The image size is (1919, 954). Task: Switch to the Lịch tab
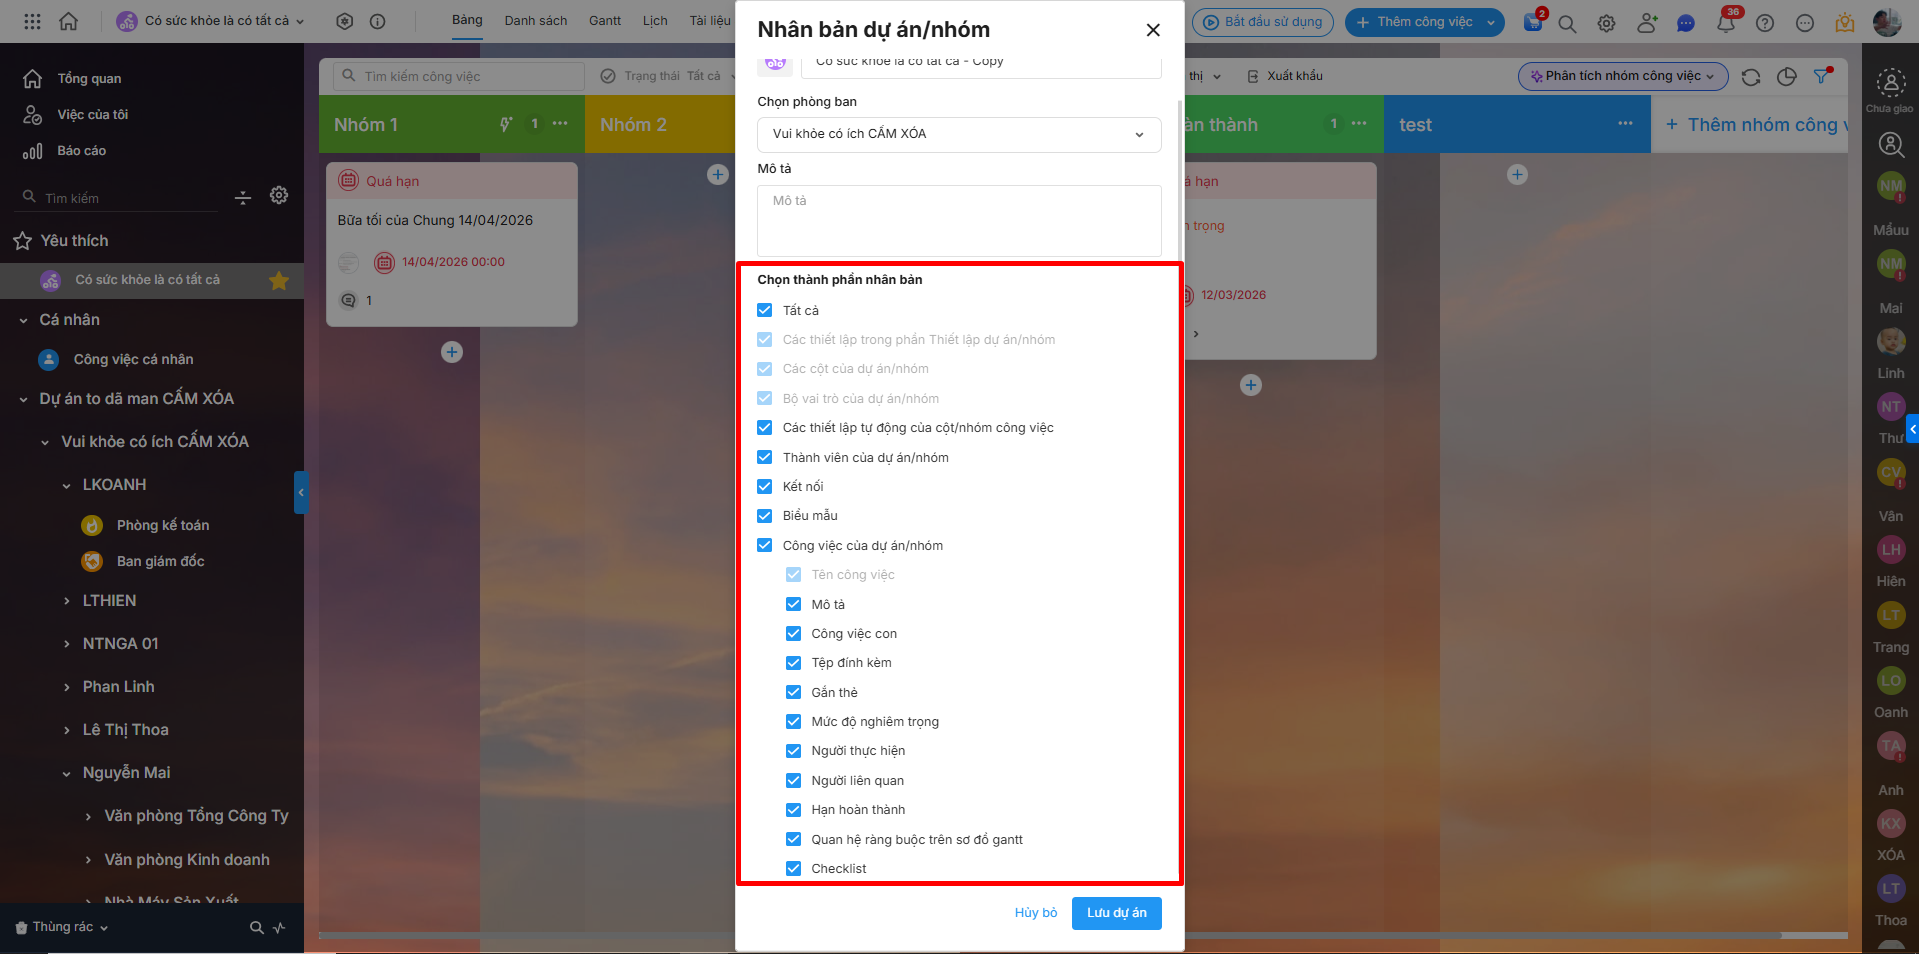(655, 21)
